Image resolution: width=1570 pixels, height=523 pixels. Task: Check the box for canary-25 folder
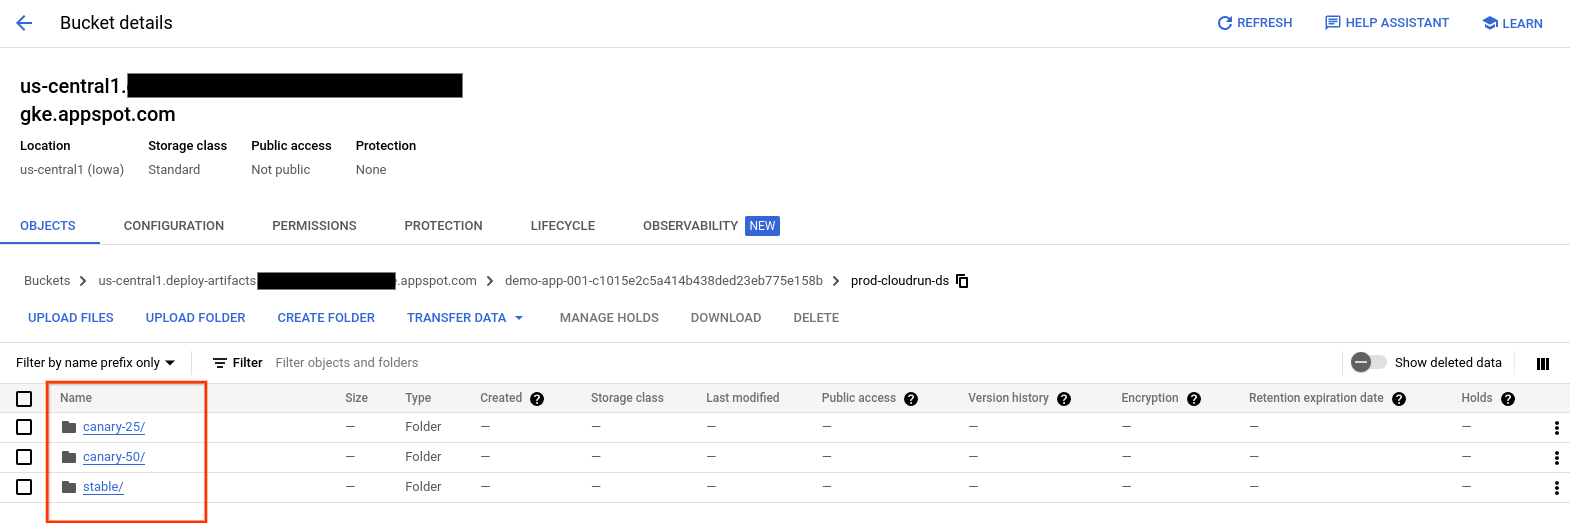click(x=24, y=427)
